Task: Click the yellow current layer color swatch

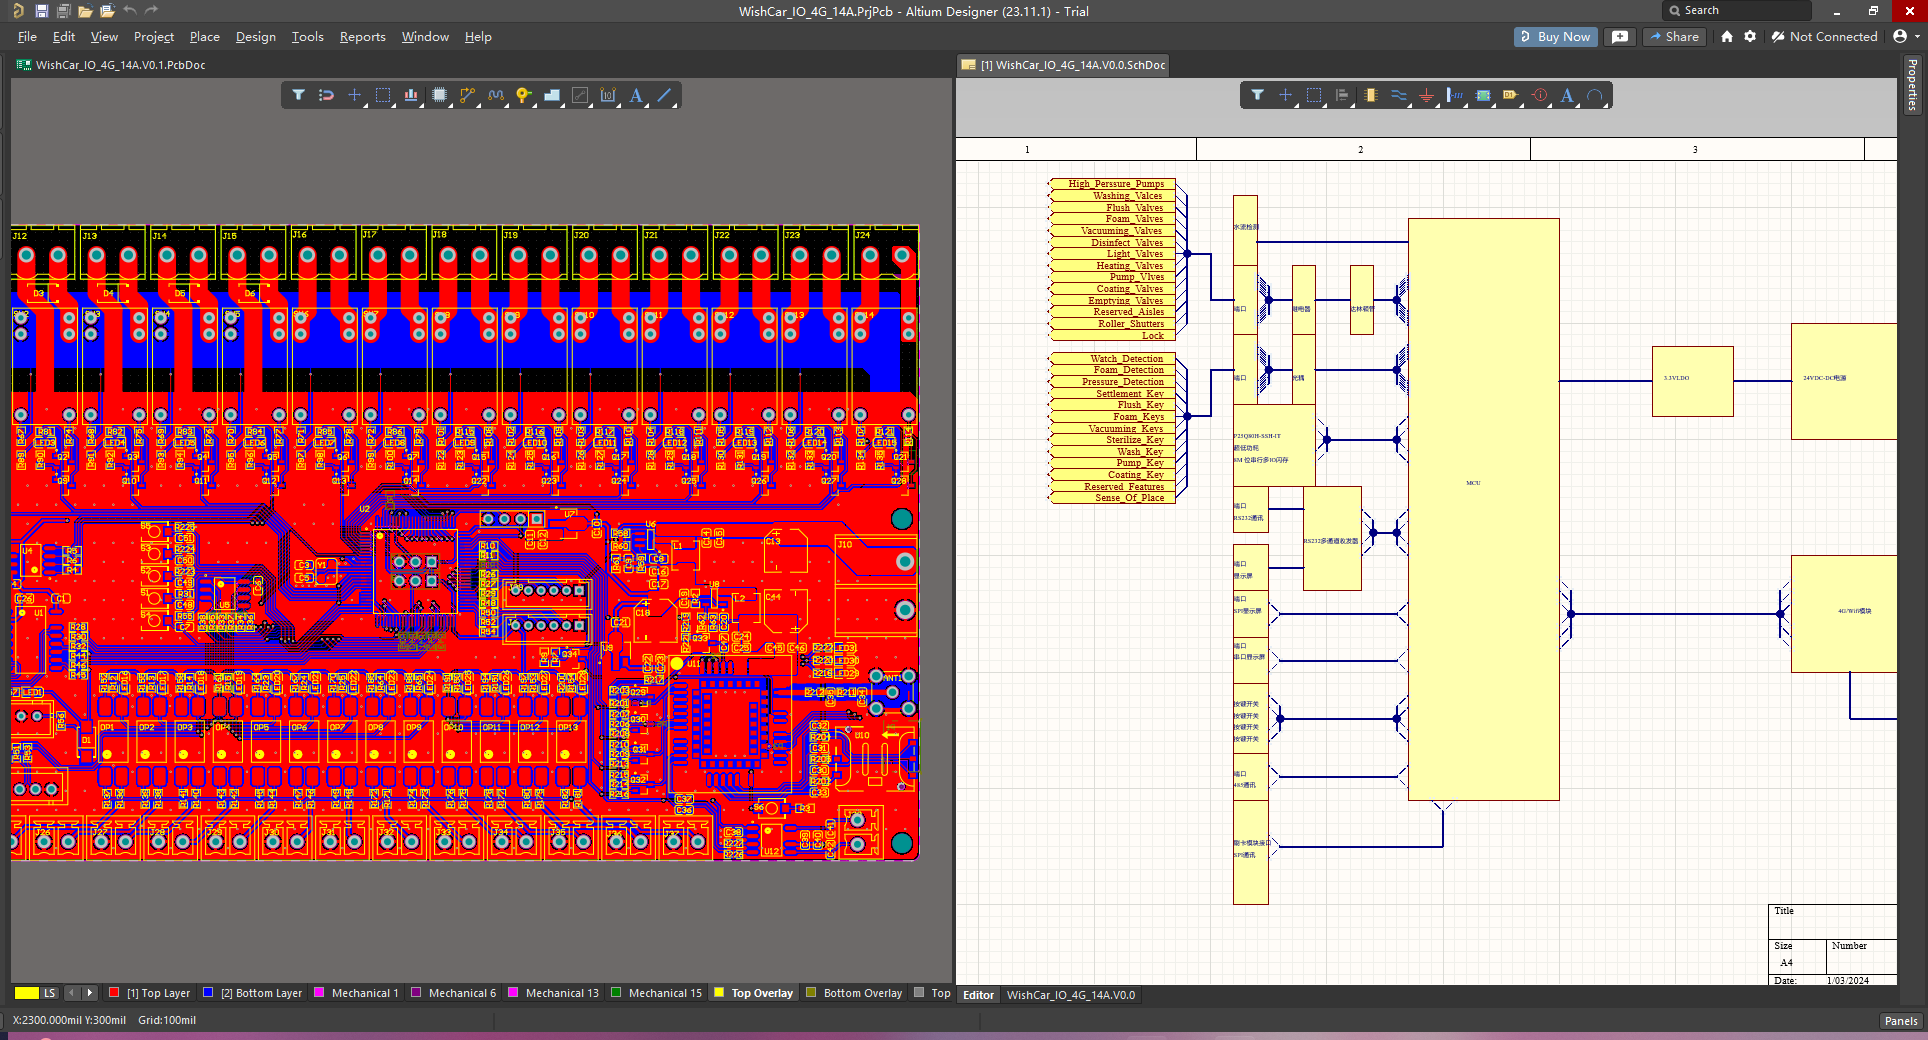Action: (27, 993)
